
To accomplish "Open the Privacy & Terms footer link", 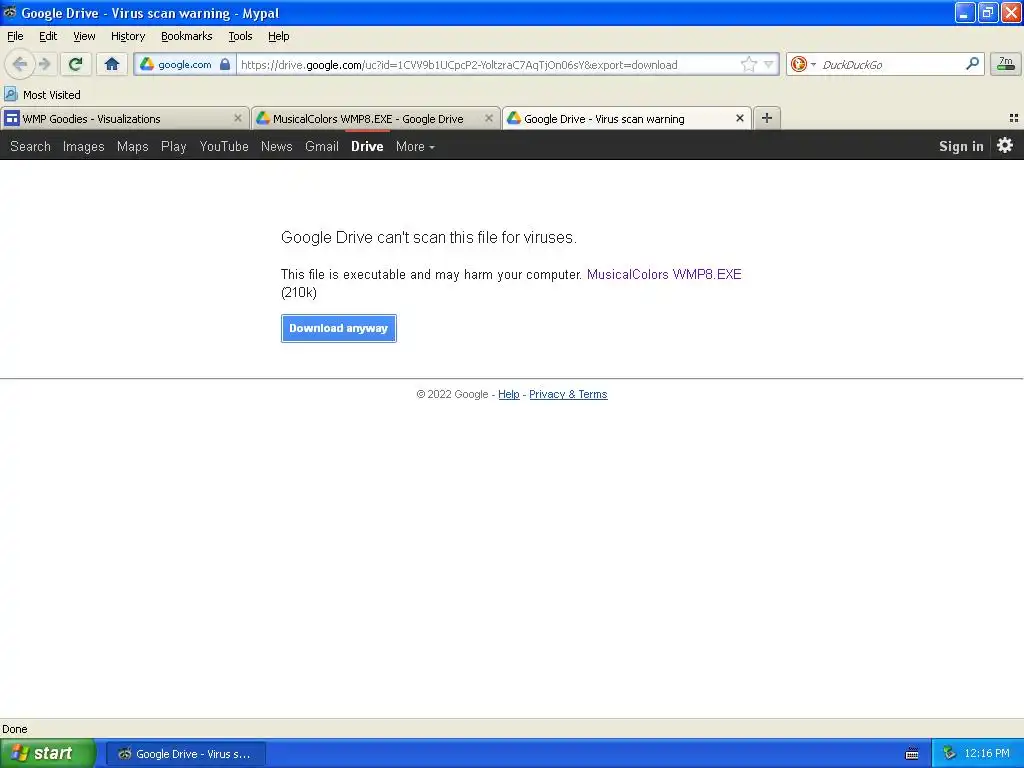I will pos(568,394).
